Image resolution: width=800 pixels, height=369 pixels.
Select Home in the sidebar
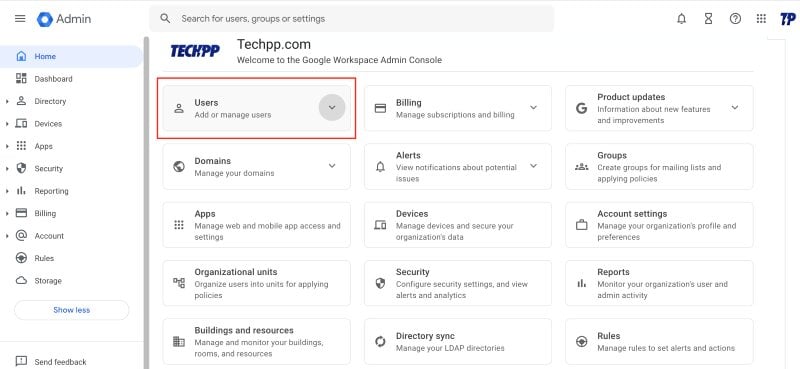[x=71, y=56]
